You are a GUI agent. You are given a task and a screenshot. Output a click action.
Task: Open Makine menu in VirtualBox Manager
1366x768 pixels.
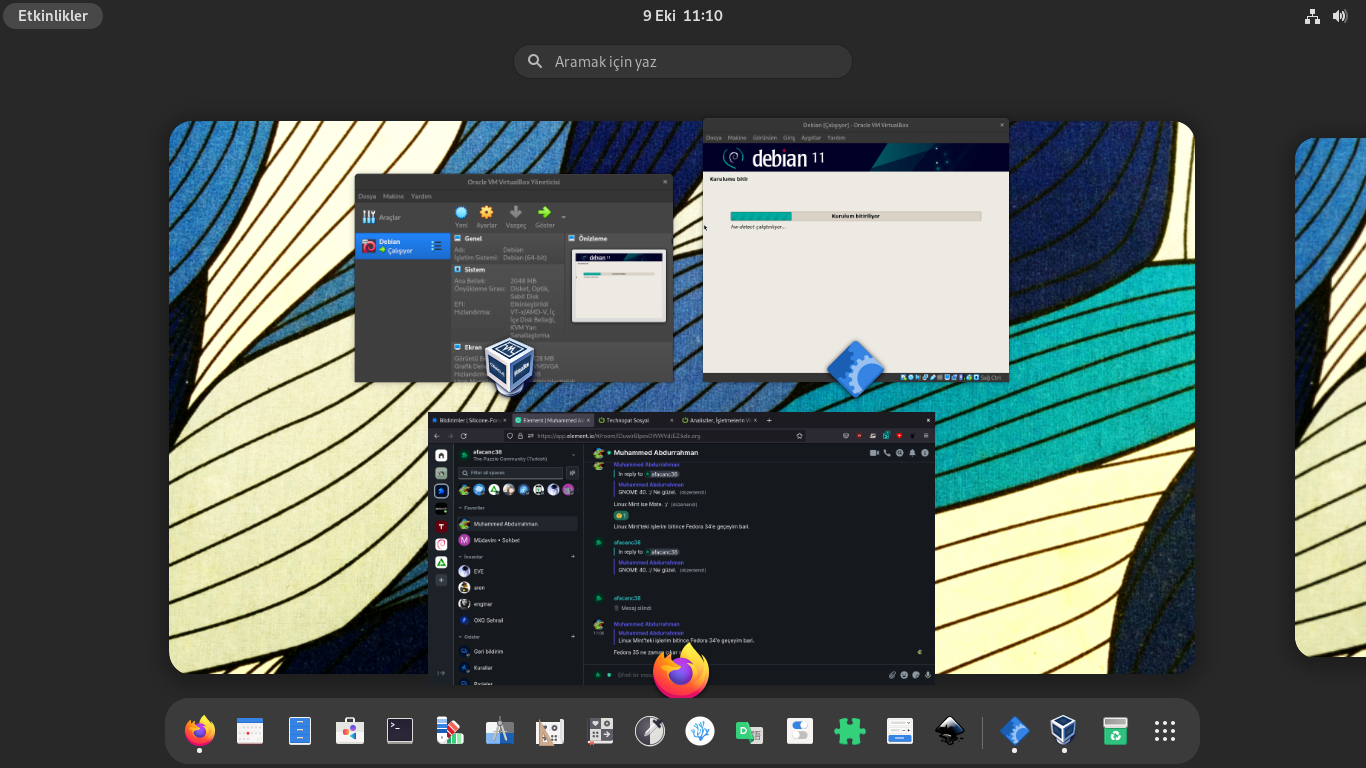point(394,196)
